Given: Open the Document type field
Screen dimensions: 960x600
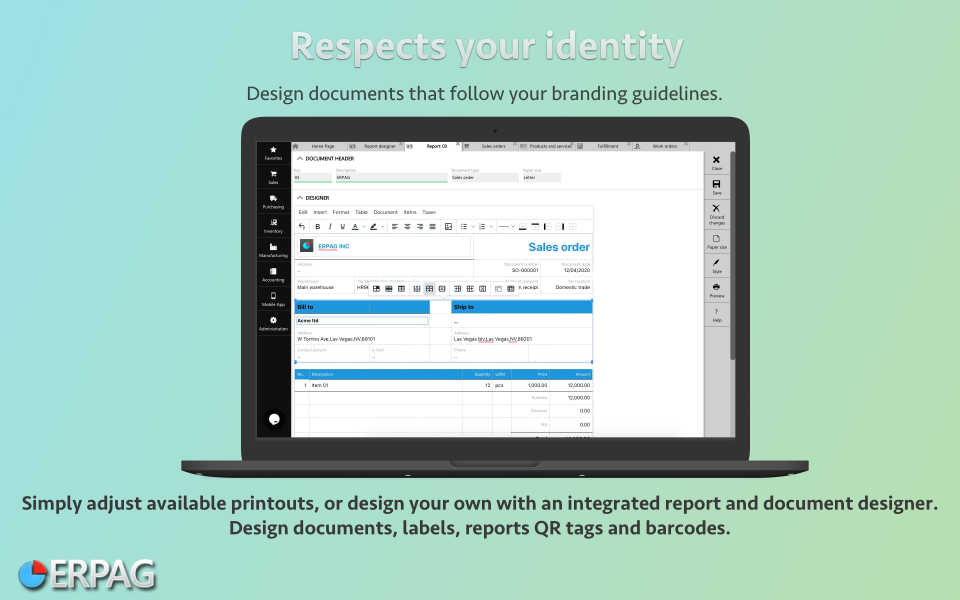Looking at the screenshot, I should tap(485, 178).
